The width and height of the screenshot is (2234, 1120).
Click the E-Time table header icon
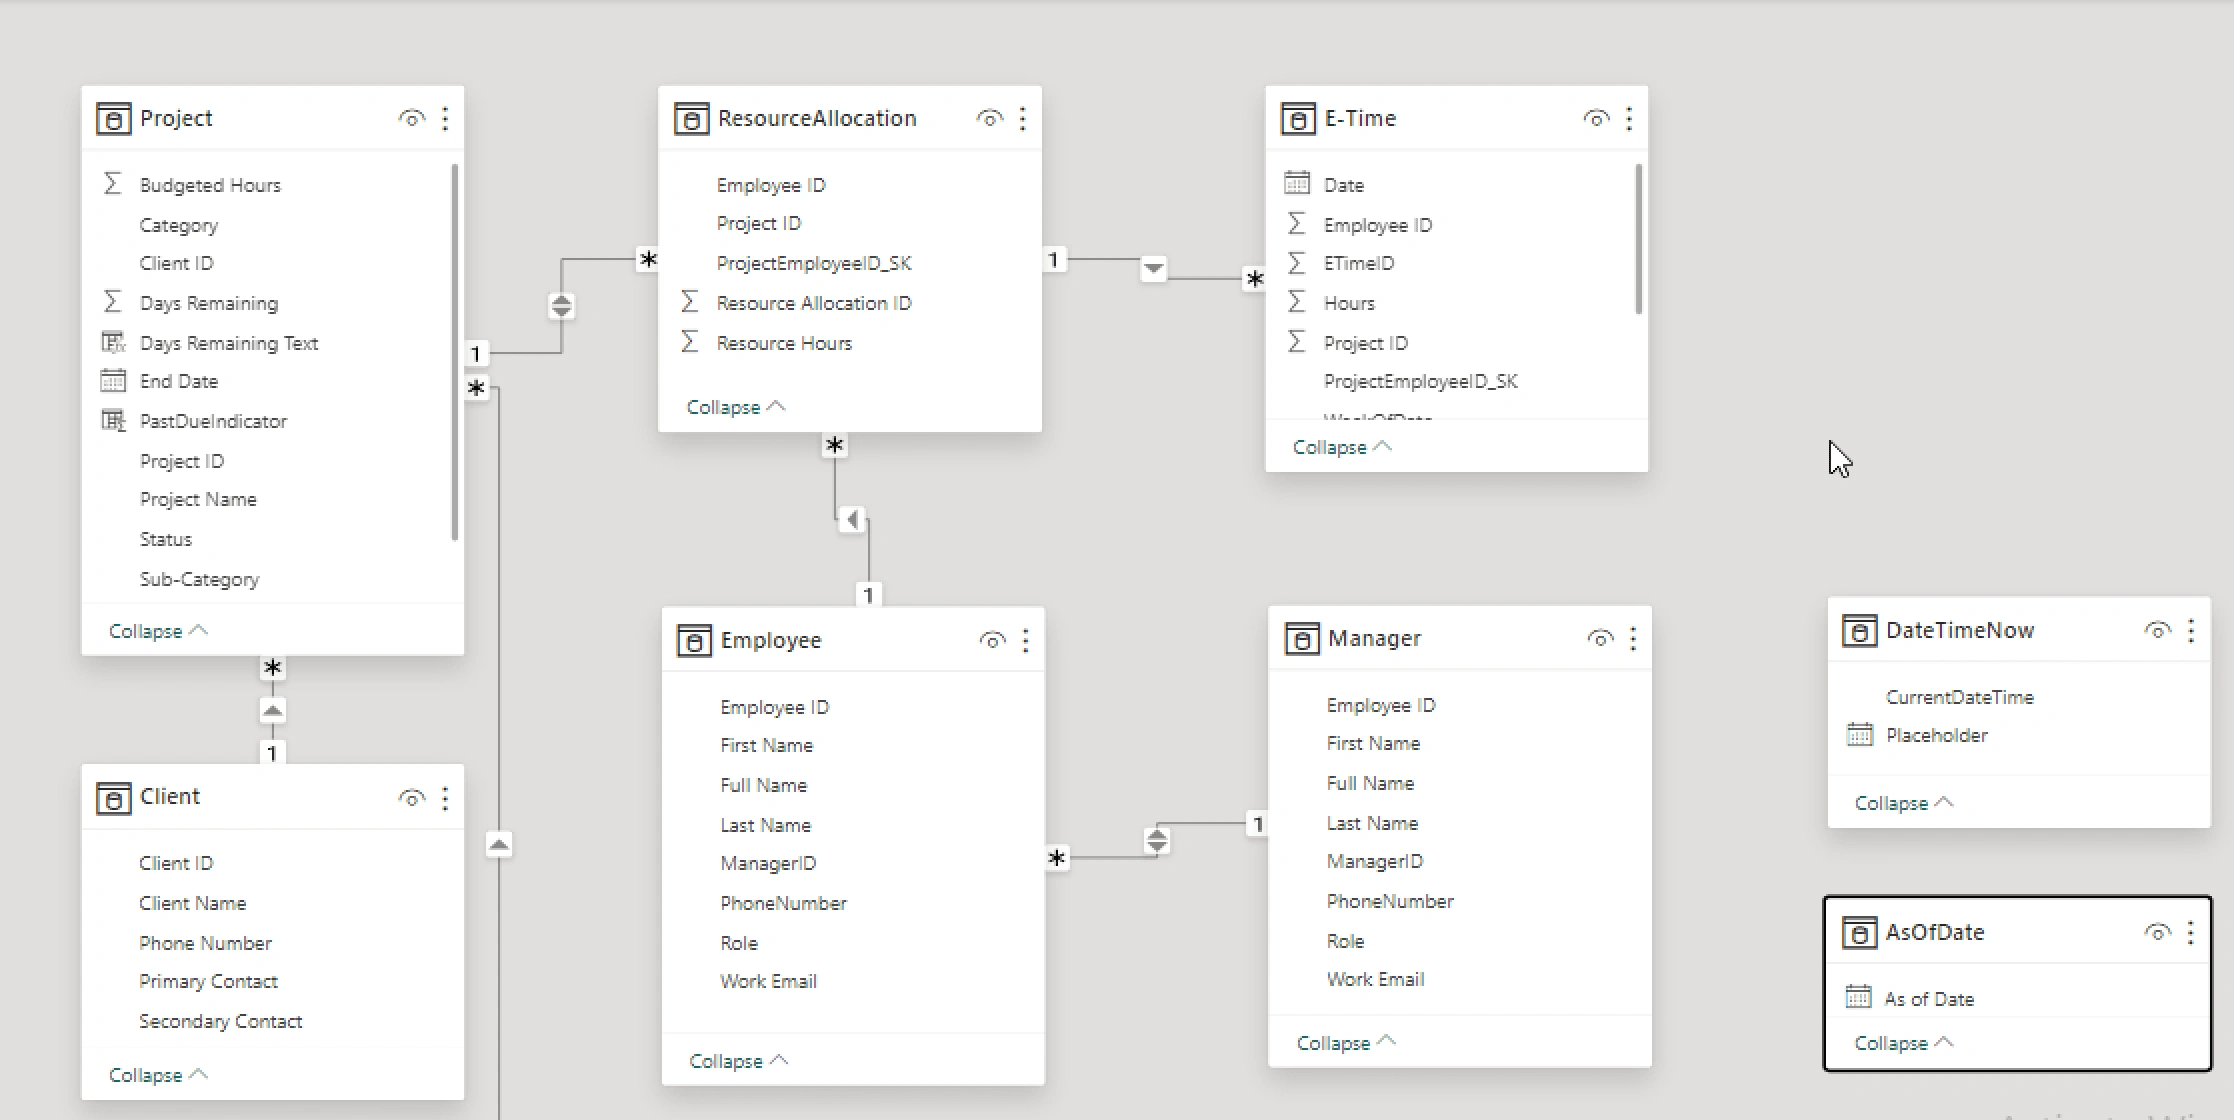[1298, 119]
